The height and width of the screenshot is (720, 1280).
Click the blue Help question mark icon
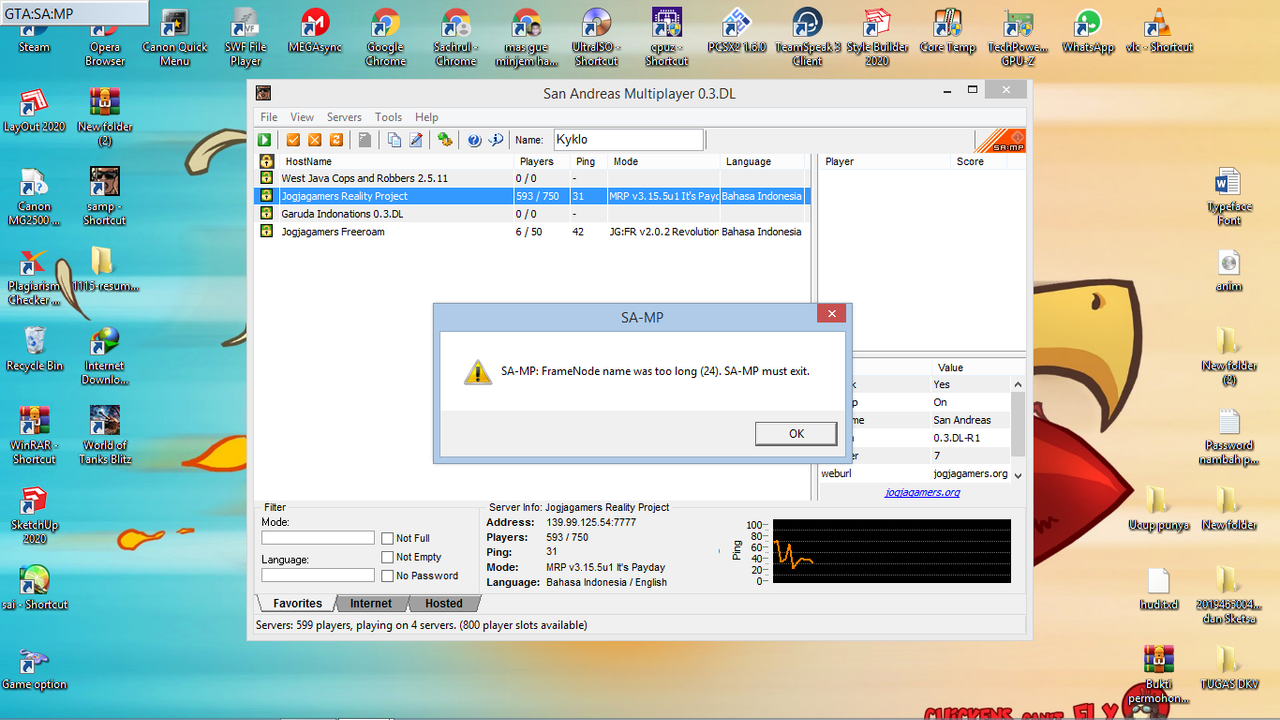[x=474, y=140]
